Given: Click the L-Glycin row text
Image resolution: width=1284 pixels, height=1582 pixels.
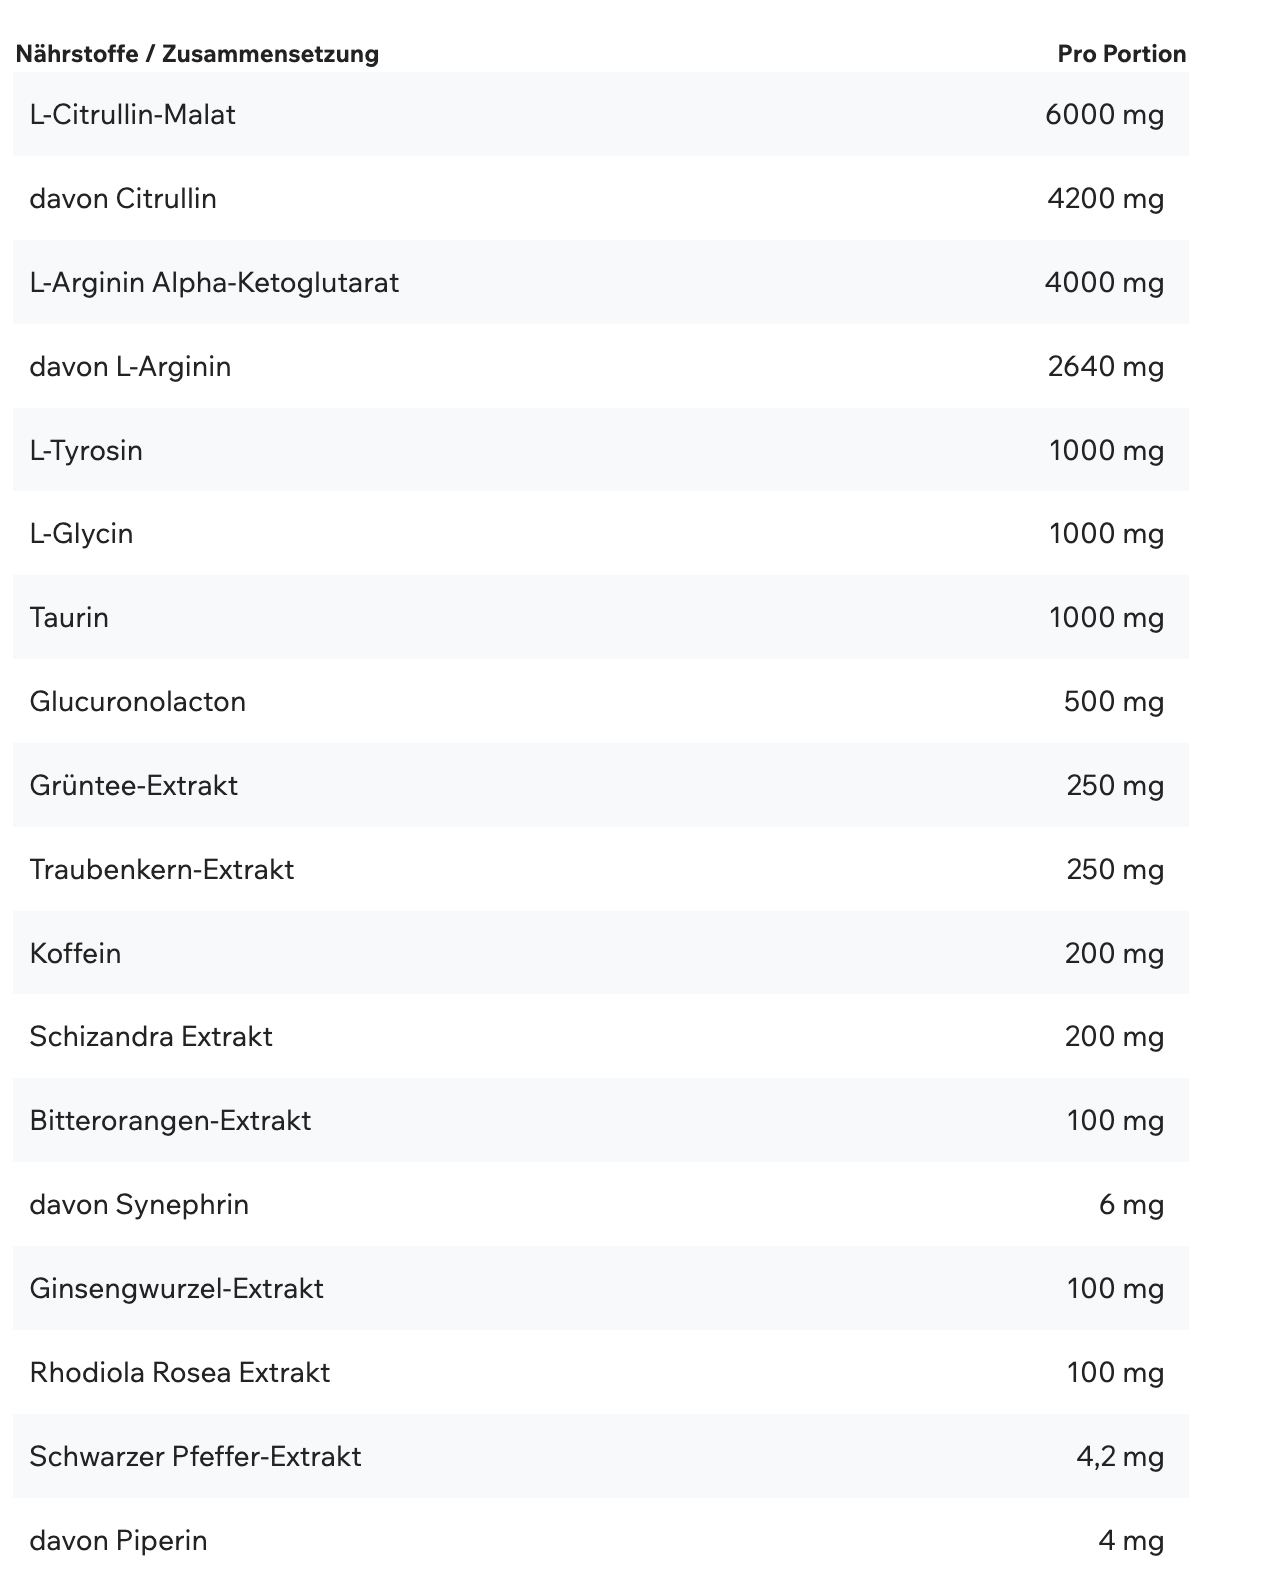Looking at the screenshot, I should tap(81, 534).
